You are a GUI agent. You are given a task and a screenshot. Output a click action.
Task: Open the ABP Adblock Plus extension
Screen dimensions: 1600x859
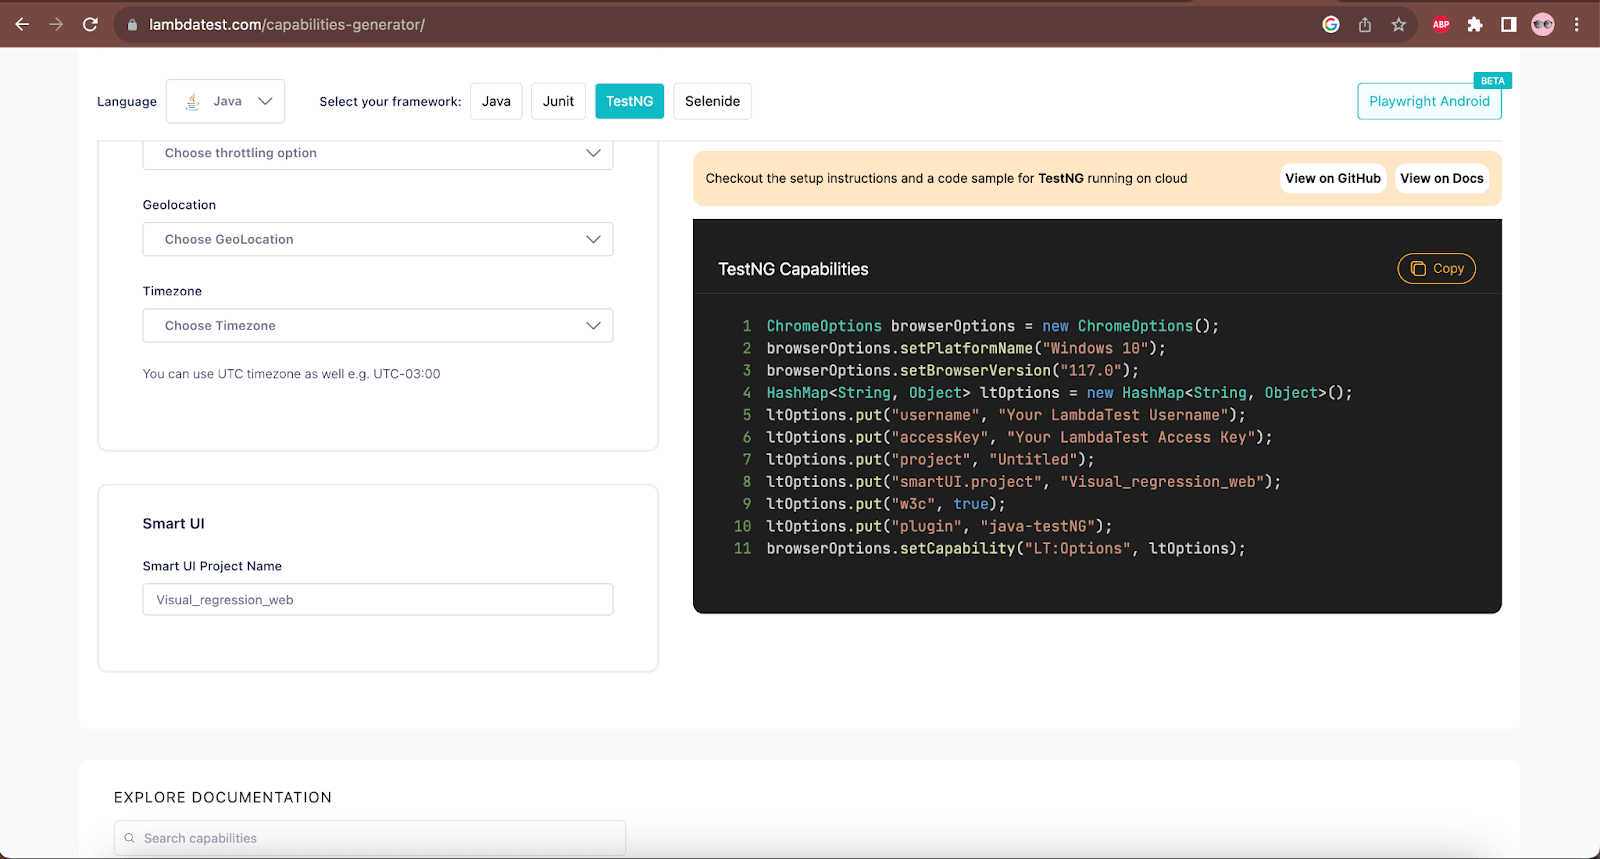pos(1441,24)
